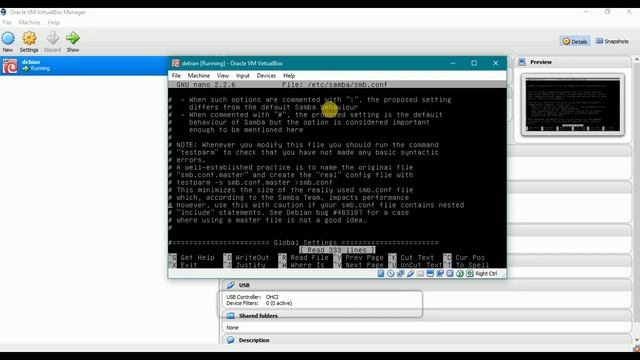Click mouse integration icon in VM status bar
This screenshot has height=360, width=640.
point(460,273)
